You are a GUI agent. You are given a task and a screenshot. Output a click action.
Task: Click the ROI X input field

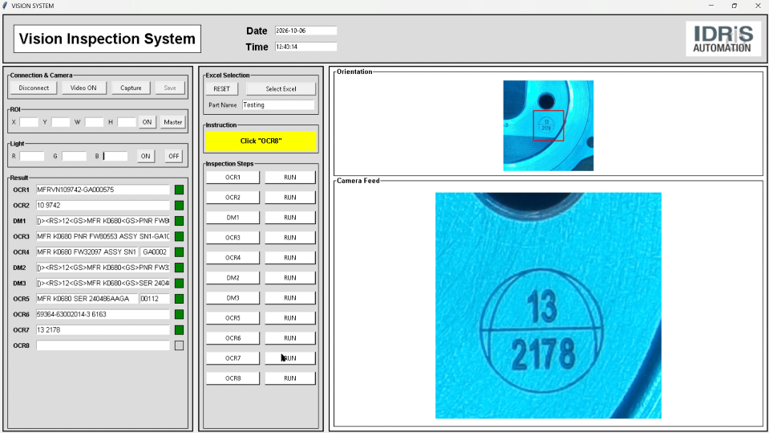(29, 122)
